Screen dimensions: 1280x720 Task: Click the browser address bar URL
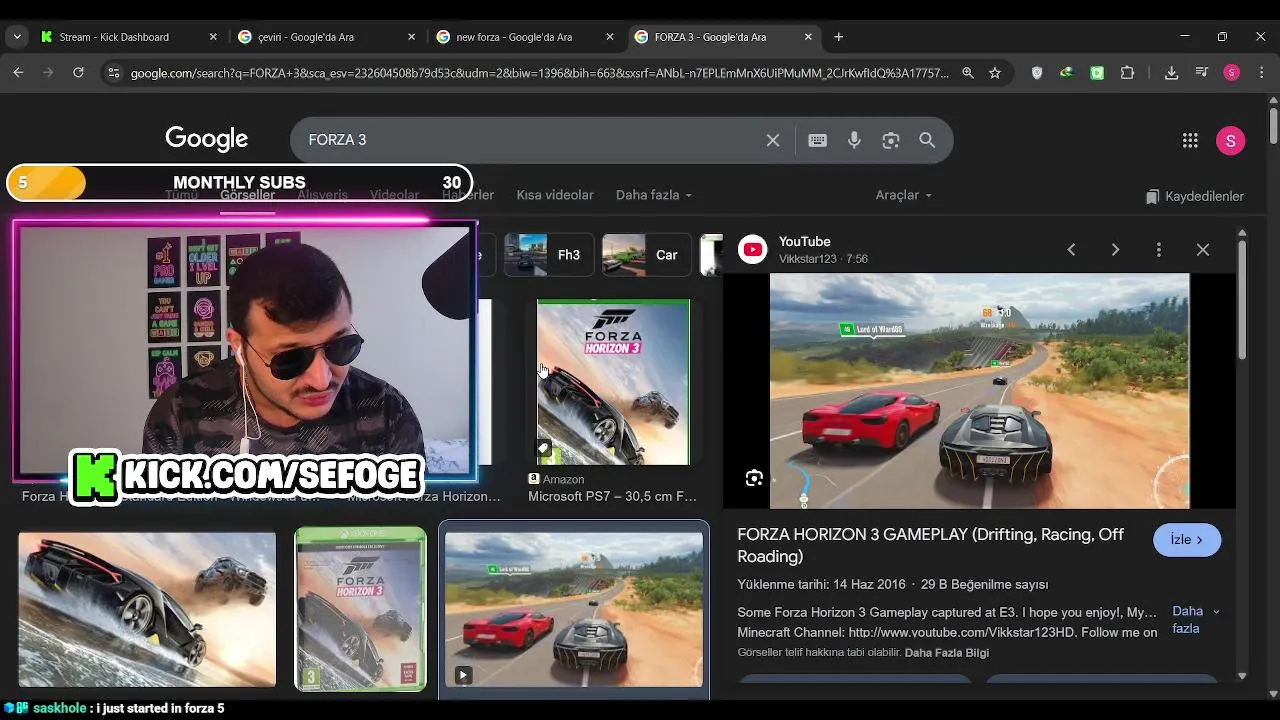point(538,73)
